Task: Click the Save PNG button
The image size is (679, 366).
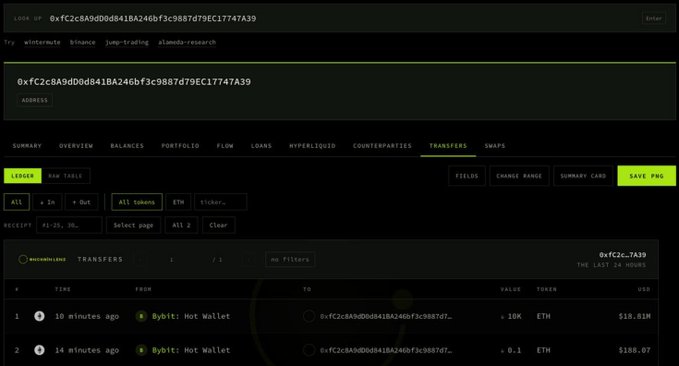Action: click(x=647, y=176)
